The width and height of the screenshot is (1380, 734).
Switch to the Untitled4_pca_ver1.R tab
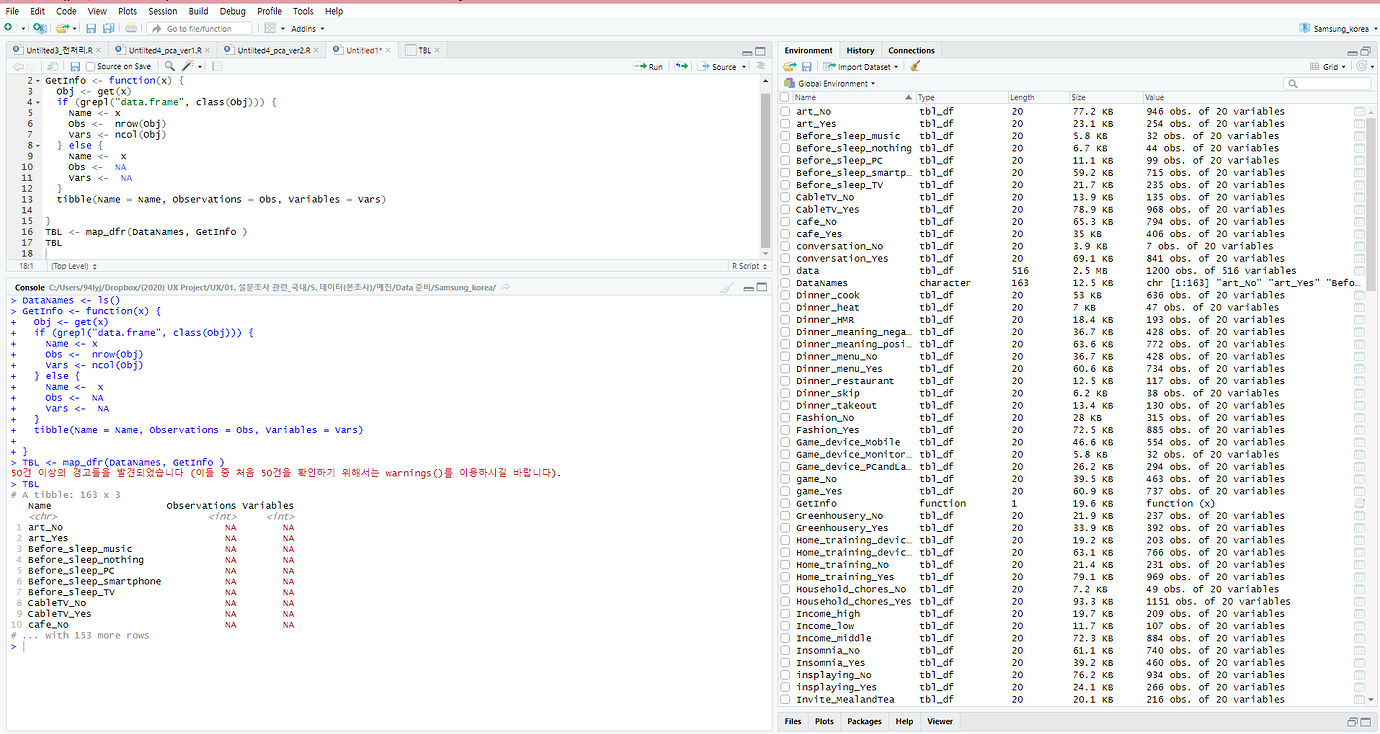[164, 50]
